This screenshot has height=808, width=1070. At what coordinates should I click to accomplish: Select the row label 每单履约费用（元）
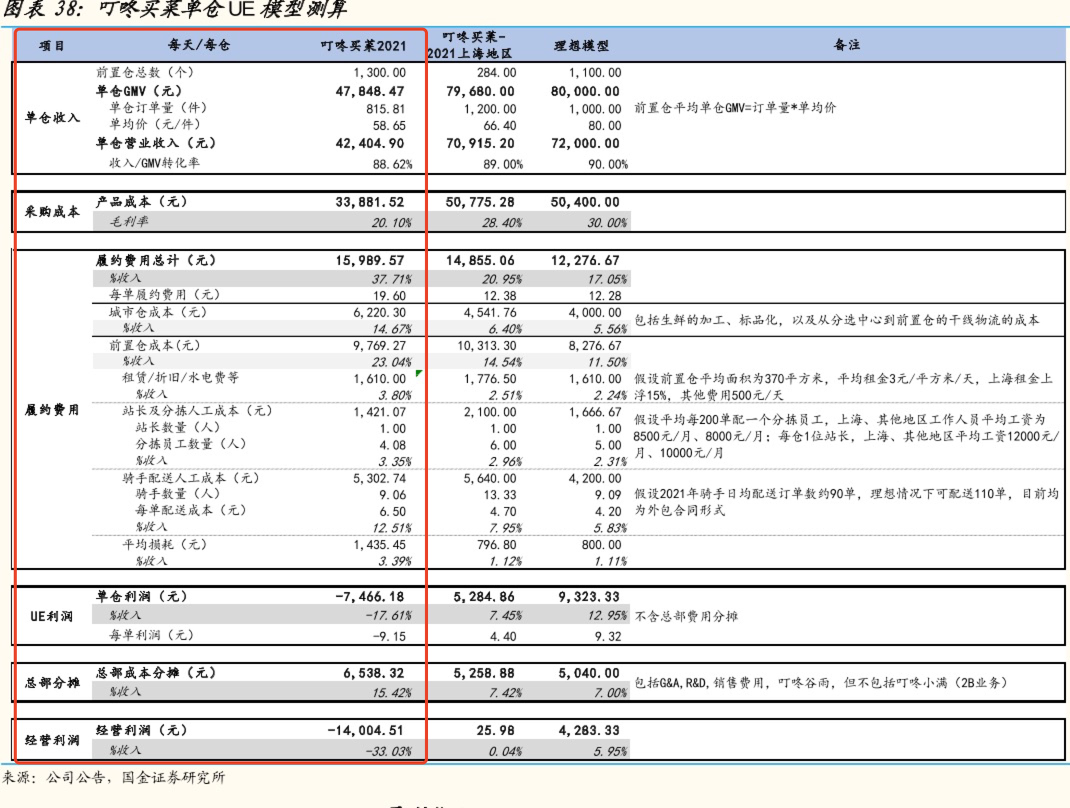click(x=164, y=295)
